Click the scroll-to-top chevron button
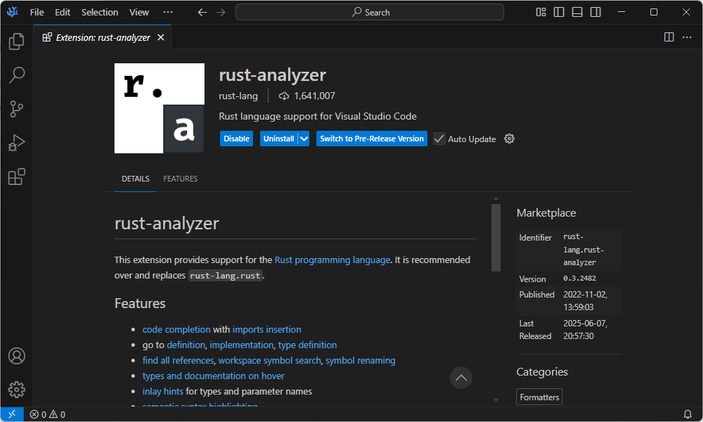This screenshot has height=422, width=703. pos(461,378)
